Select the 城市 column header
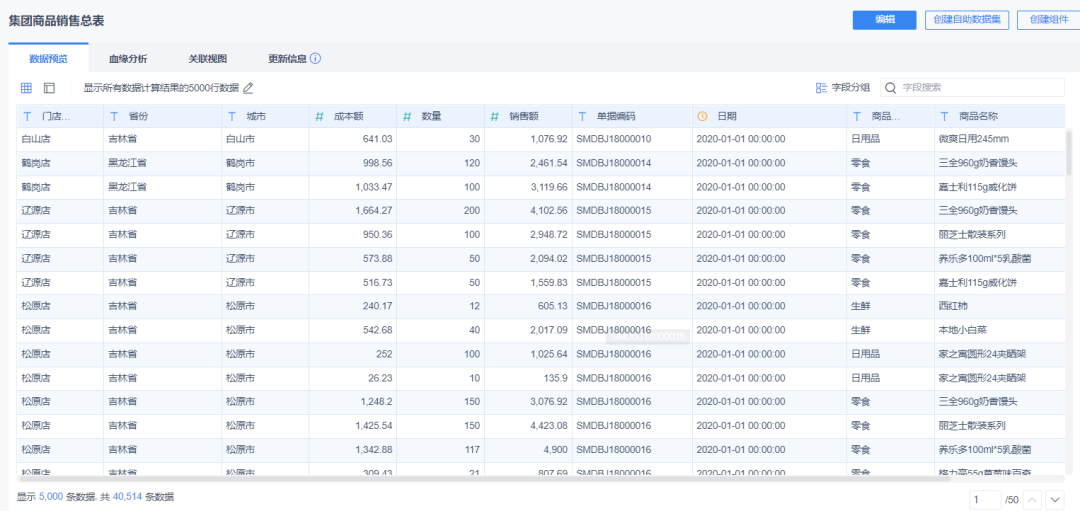 pos(265,116)
